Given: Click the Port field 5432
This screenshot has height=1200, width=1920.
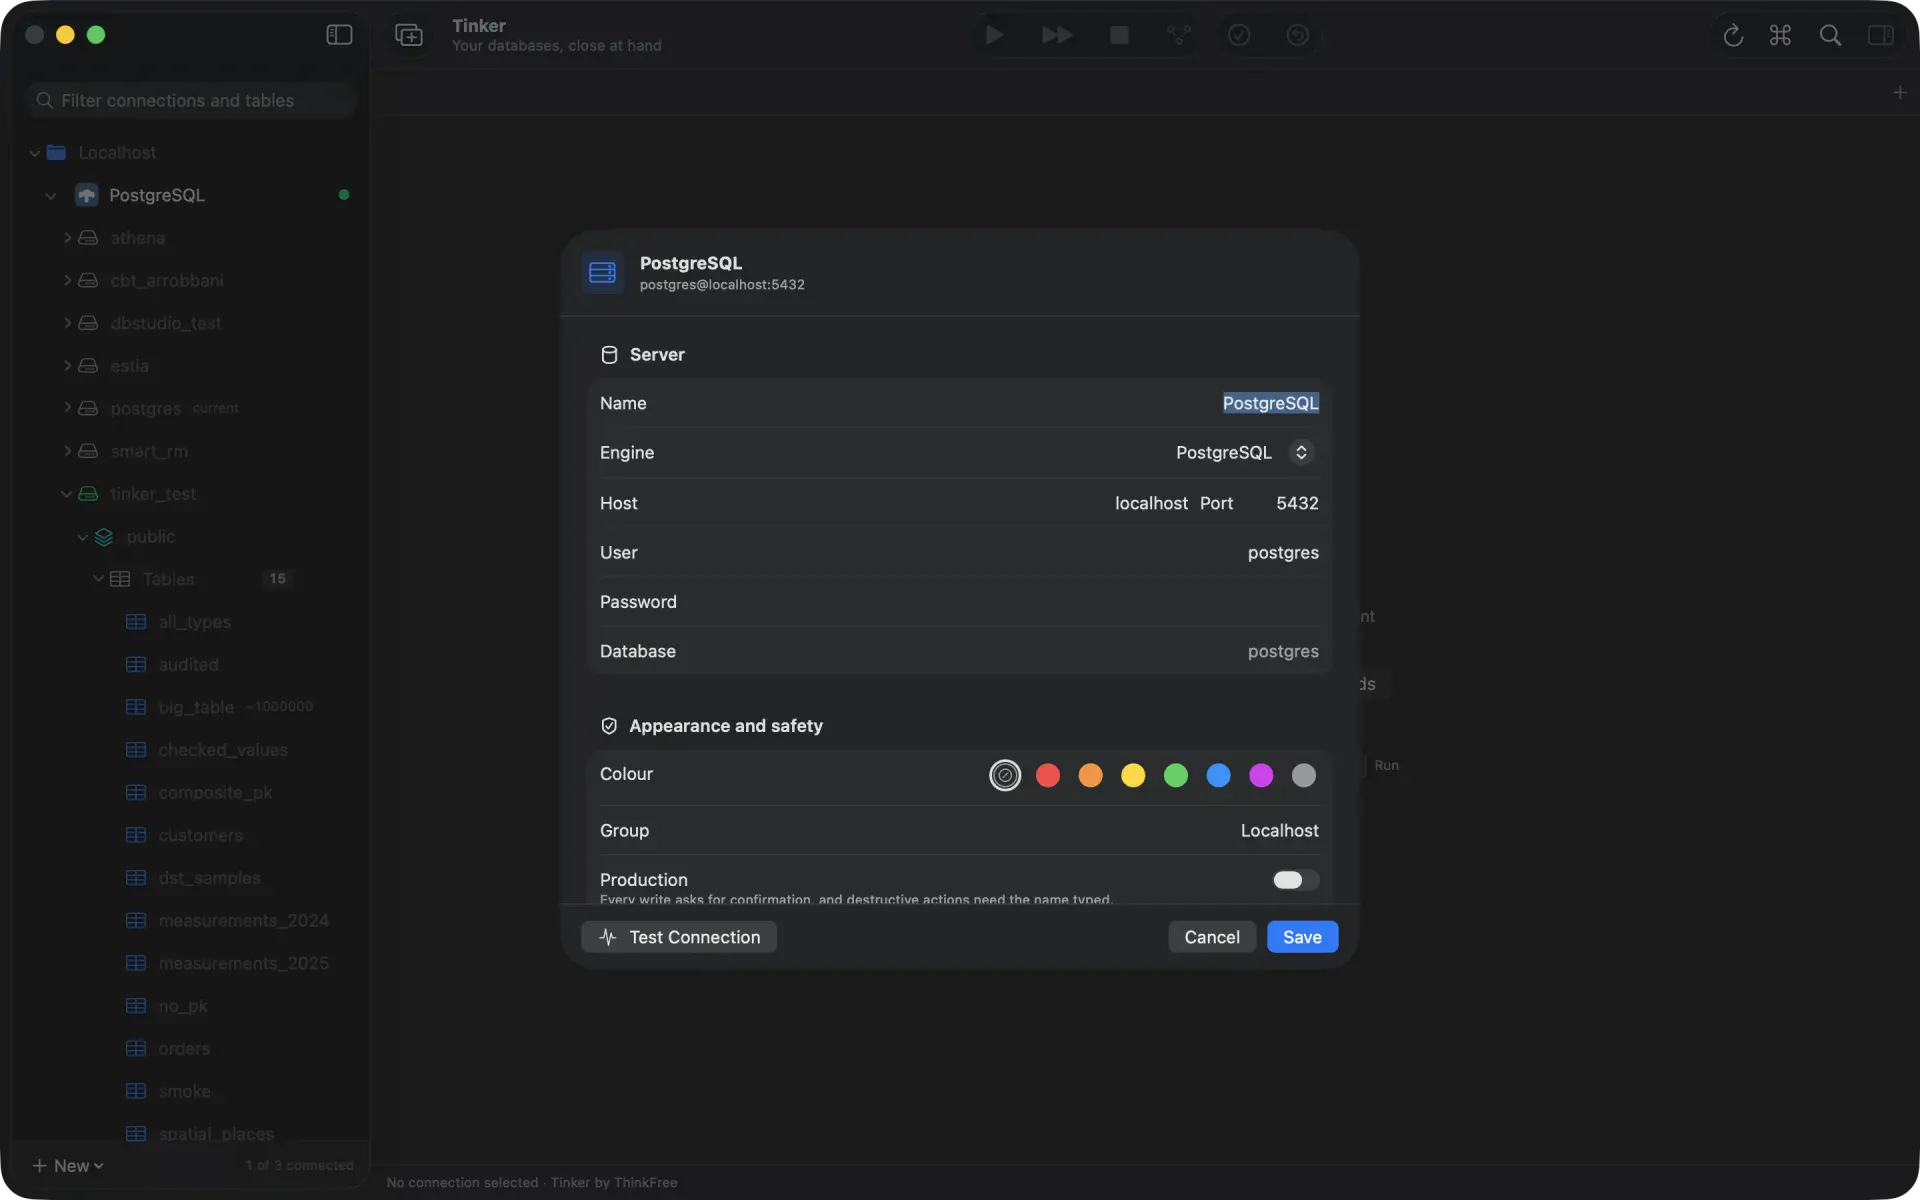Looking at the screenshot, I should (x=1297, y=503).
